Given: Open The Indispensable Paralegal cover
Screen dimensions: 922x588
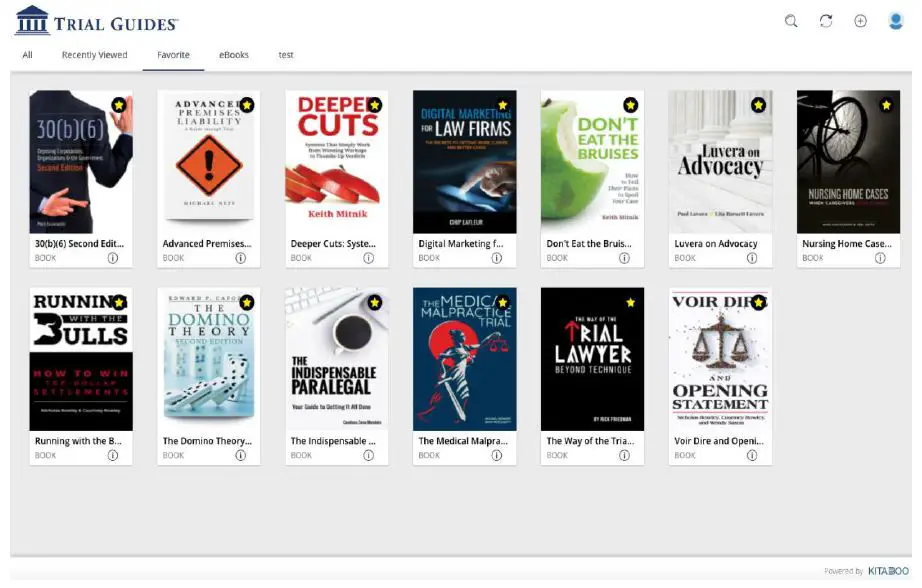Looking at the screenshot, I should tap(337, 359).
